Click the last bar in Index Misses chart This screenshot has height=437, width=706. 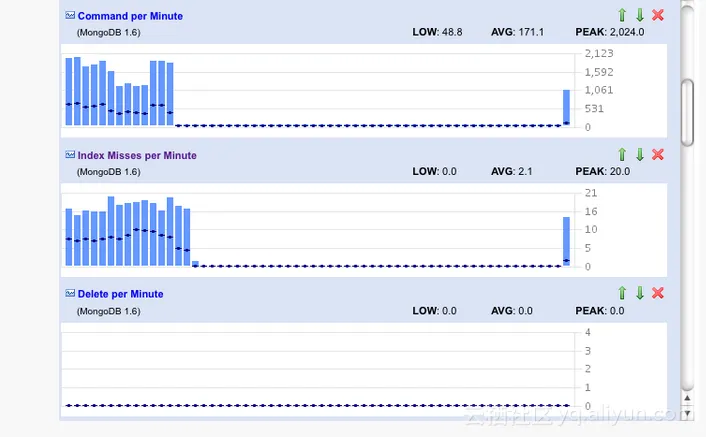coord(566,241)
